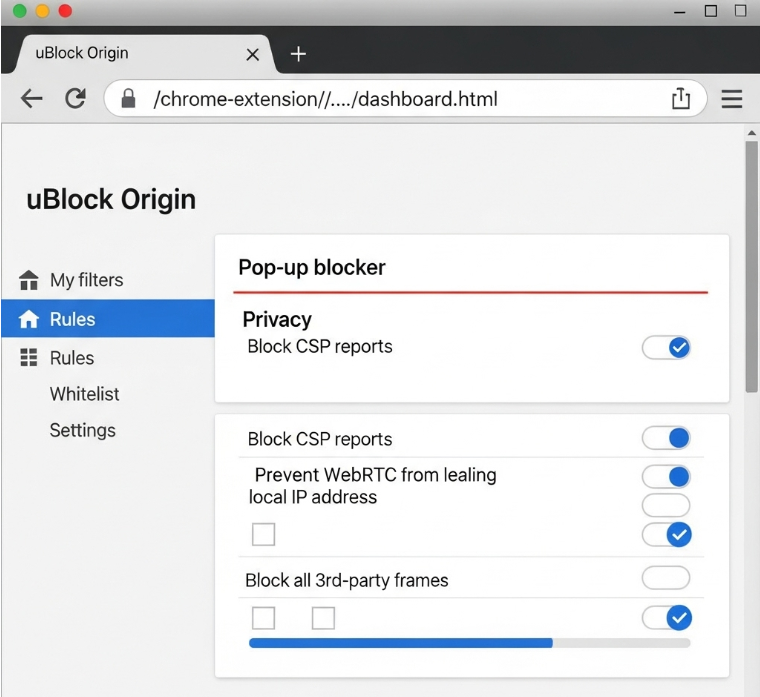Screen dimensions: 760x697
Task: Reload the dashboard page
Action: 75,98
